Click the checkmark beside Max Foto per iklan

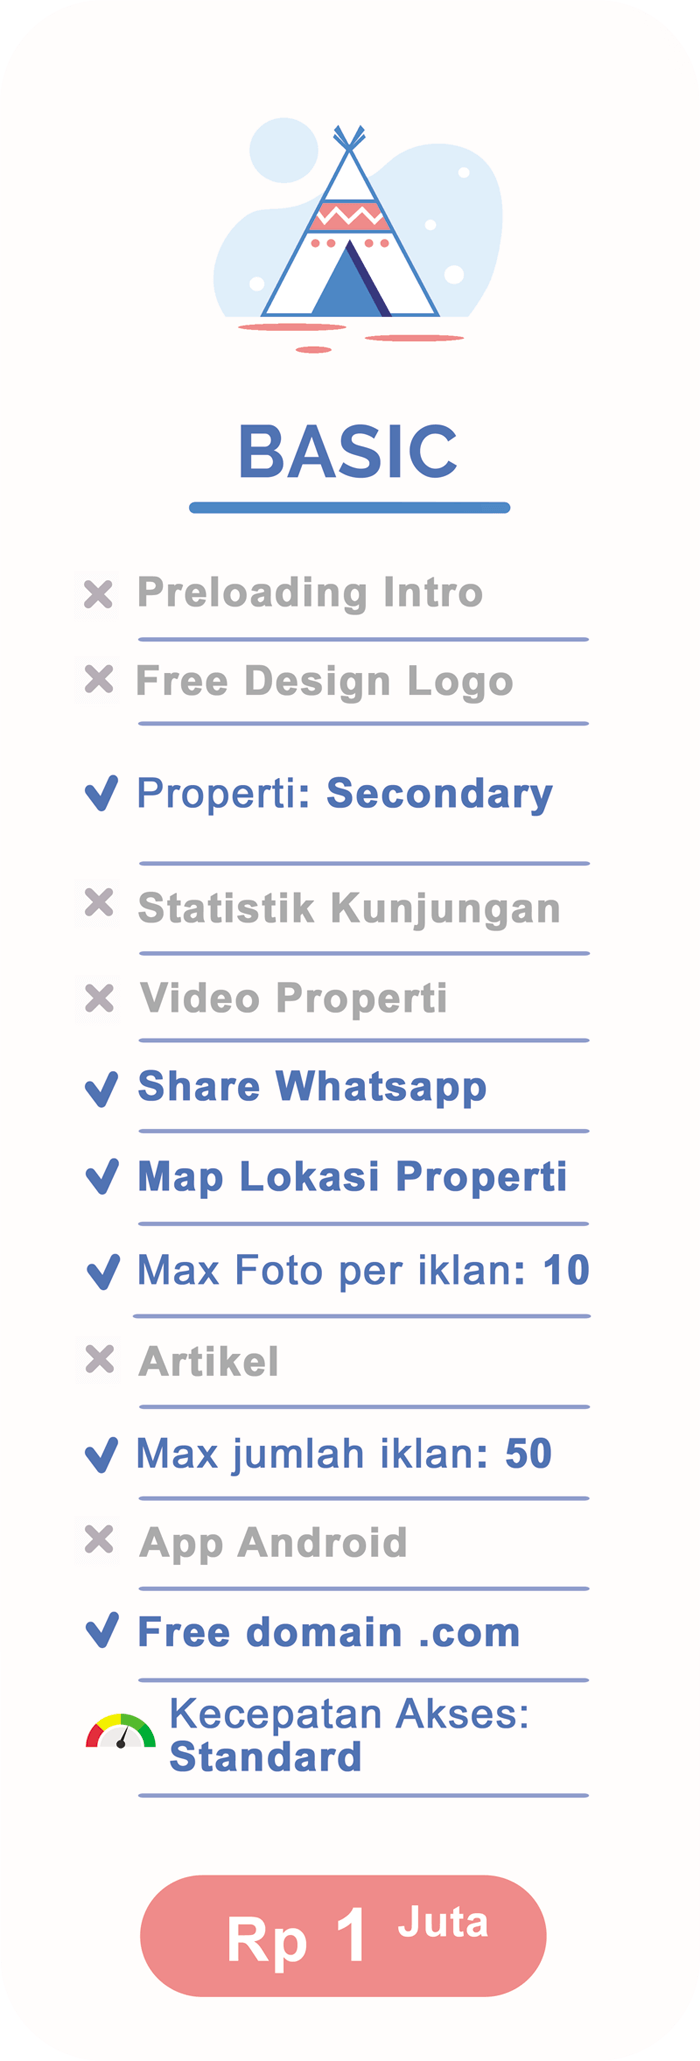click(103, 1271)
